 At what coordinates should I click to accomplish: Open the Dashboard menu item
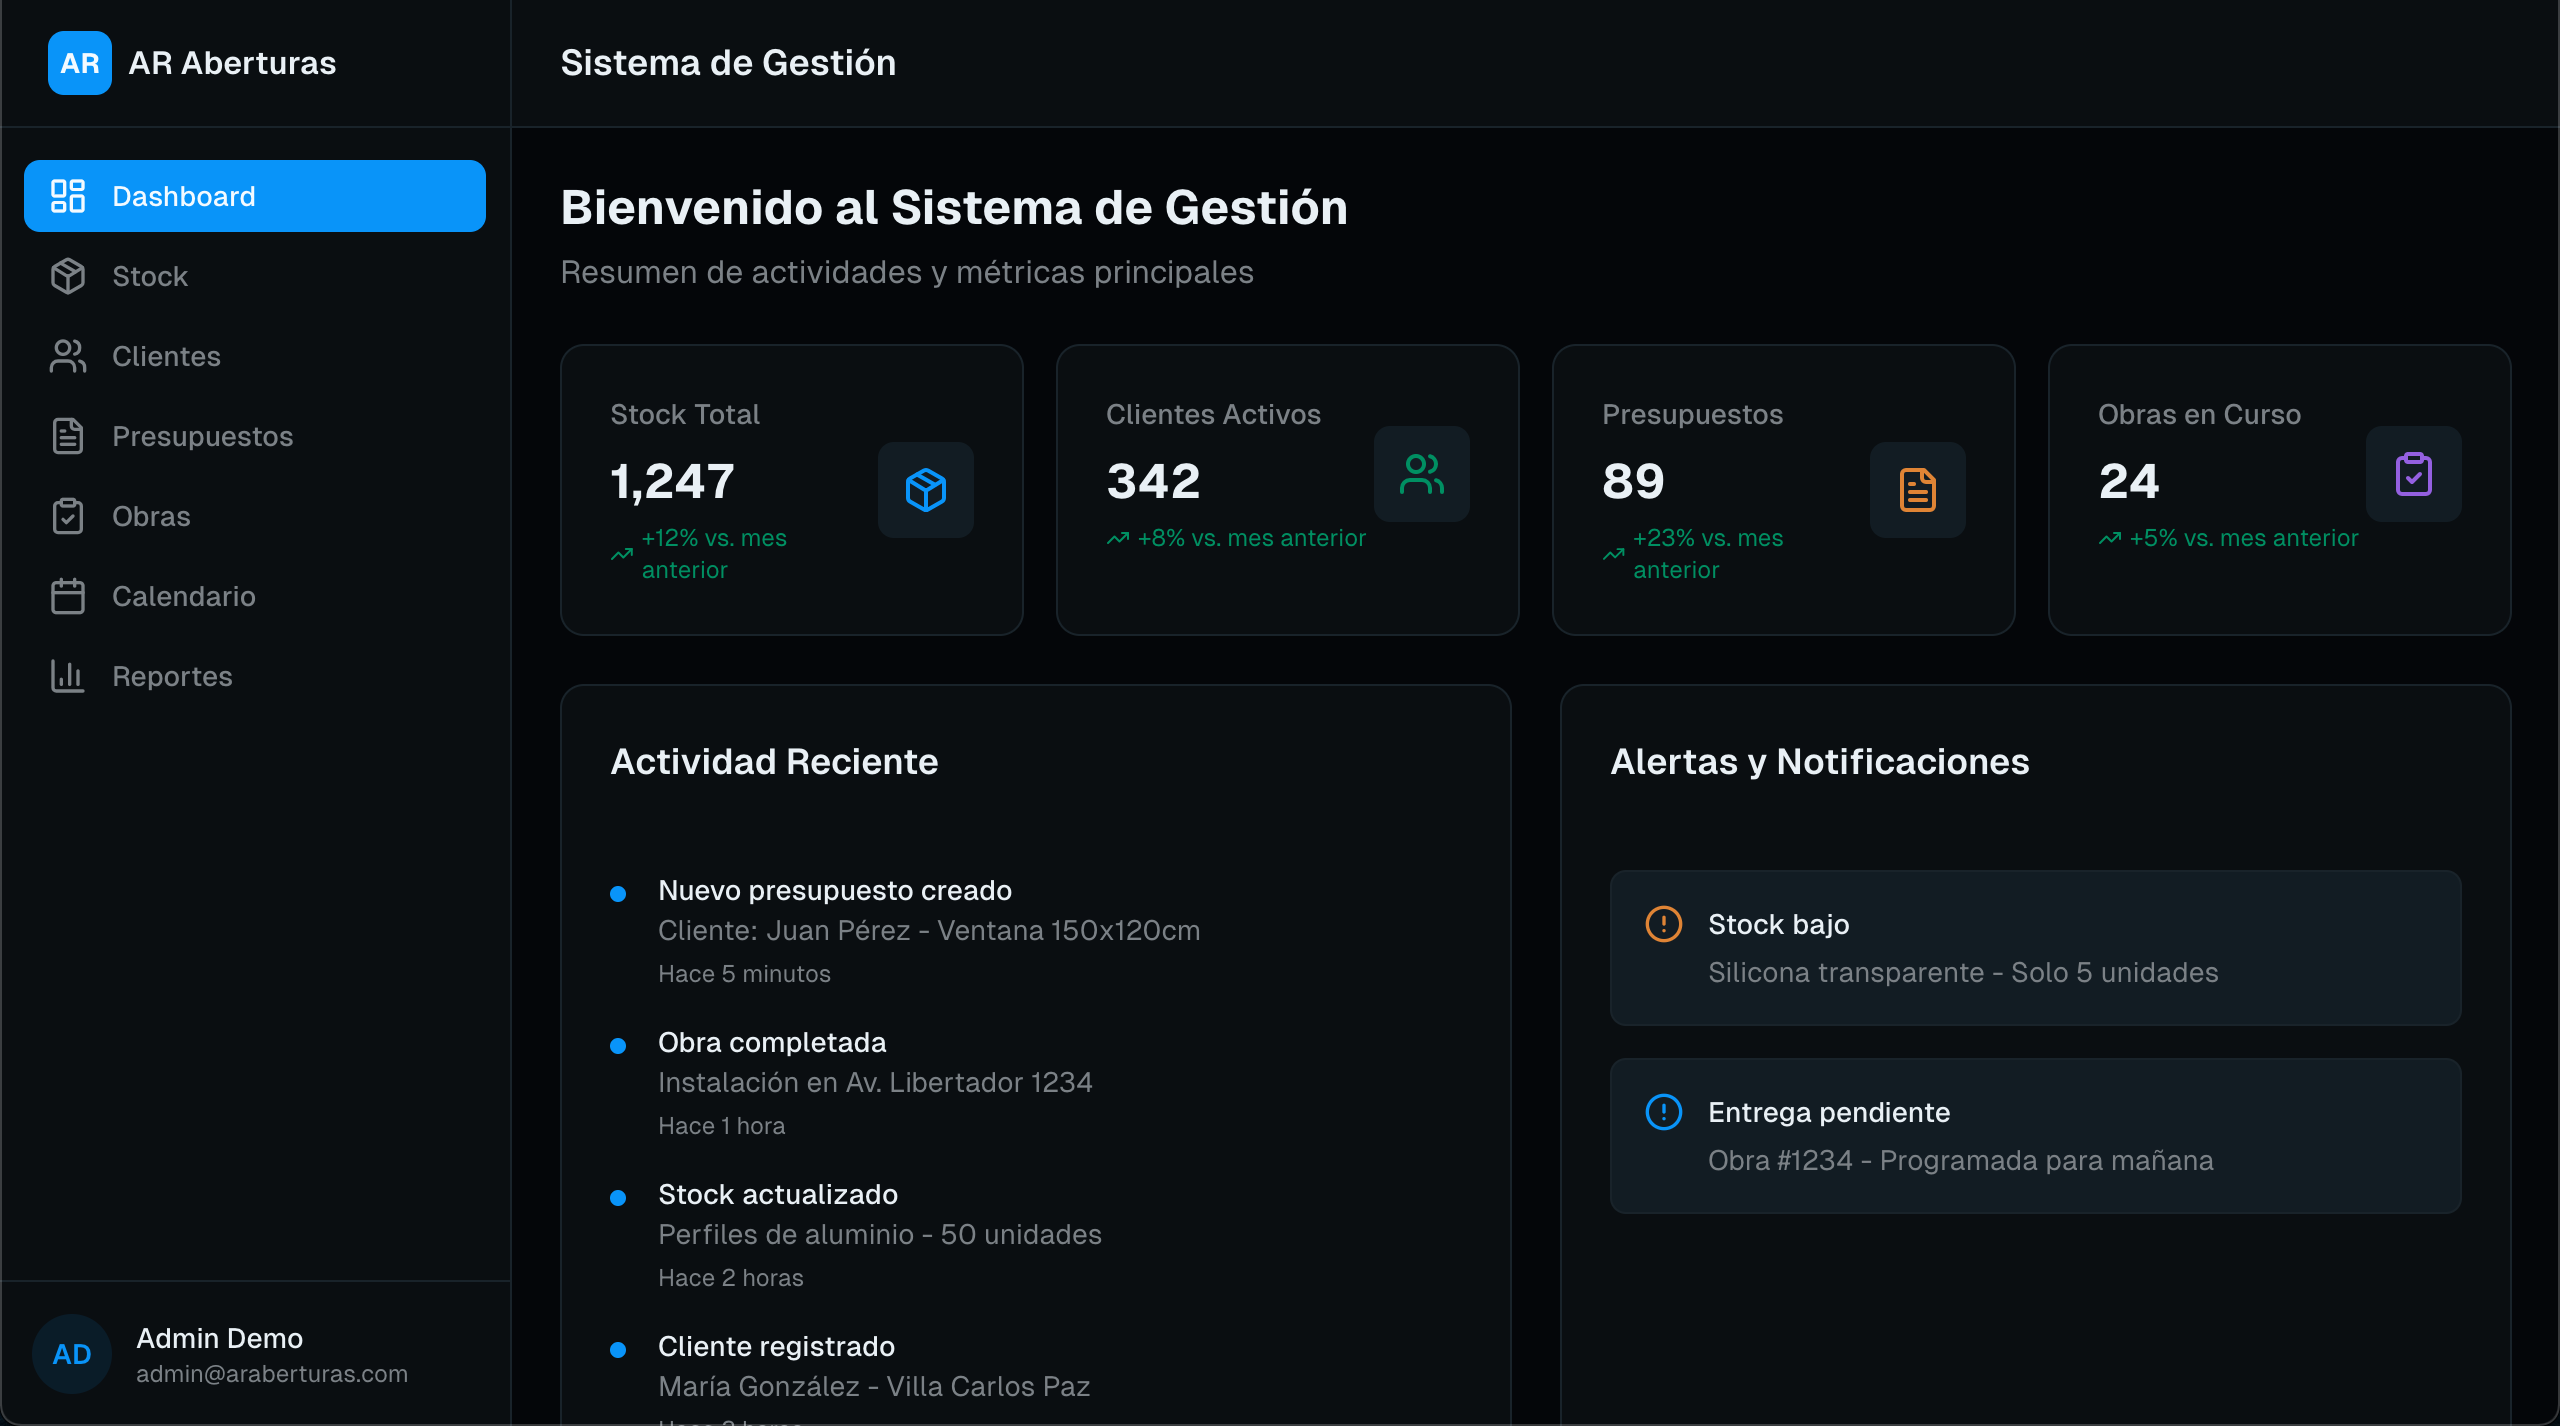click(x=254, y=196)
